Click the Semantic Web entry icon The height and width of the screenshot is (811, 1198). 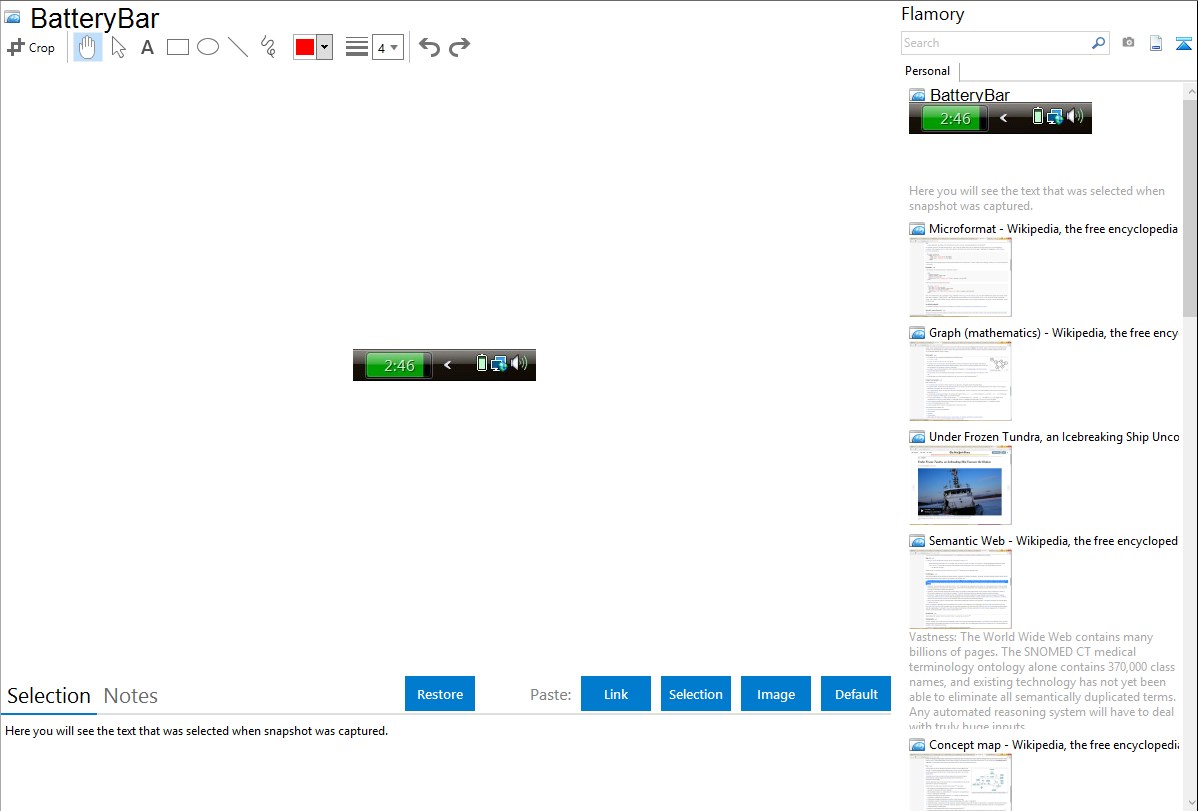click(917, 541)
